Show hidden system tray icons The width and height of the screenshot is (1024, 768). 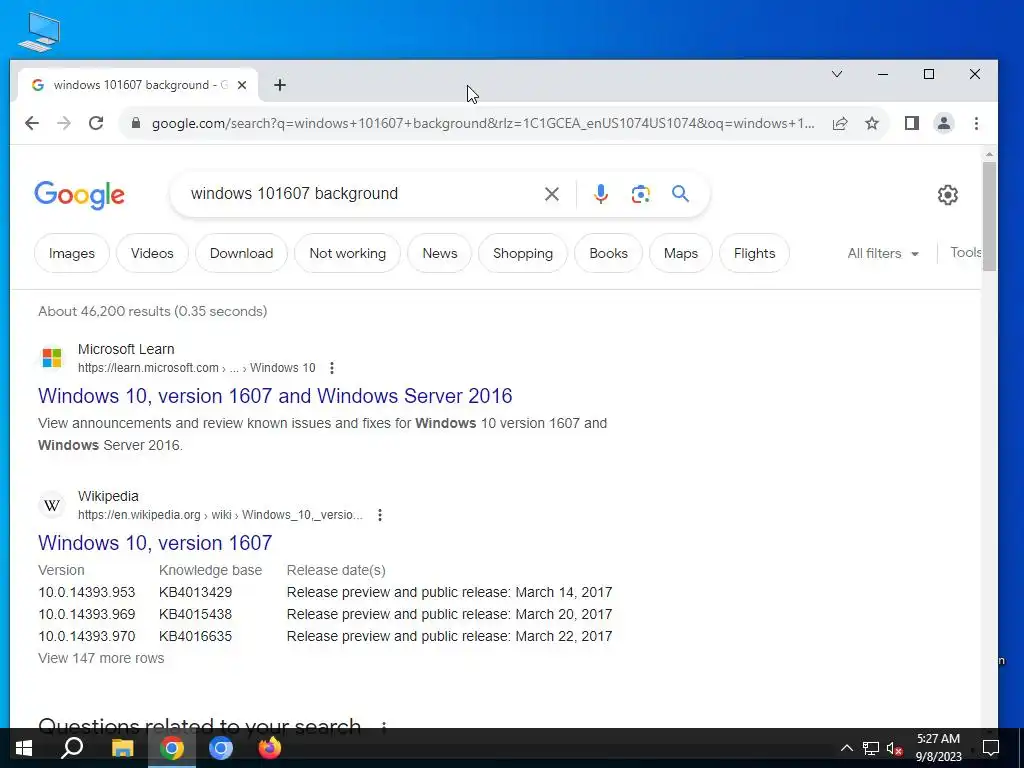click(x=846, y=748)
